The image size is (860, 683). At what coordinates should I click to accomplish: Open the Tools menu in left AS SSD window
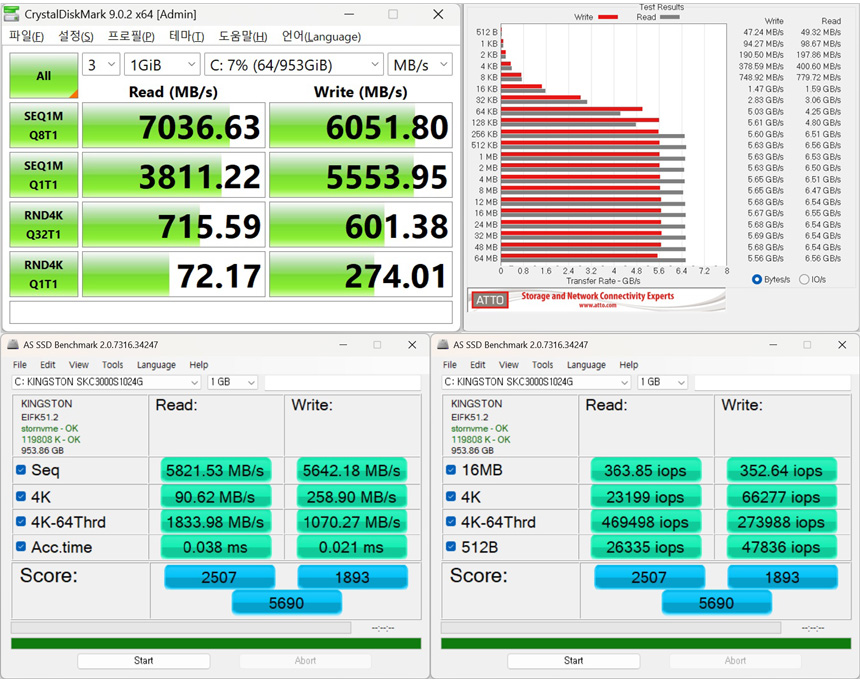click(x=112, y=365)
